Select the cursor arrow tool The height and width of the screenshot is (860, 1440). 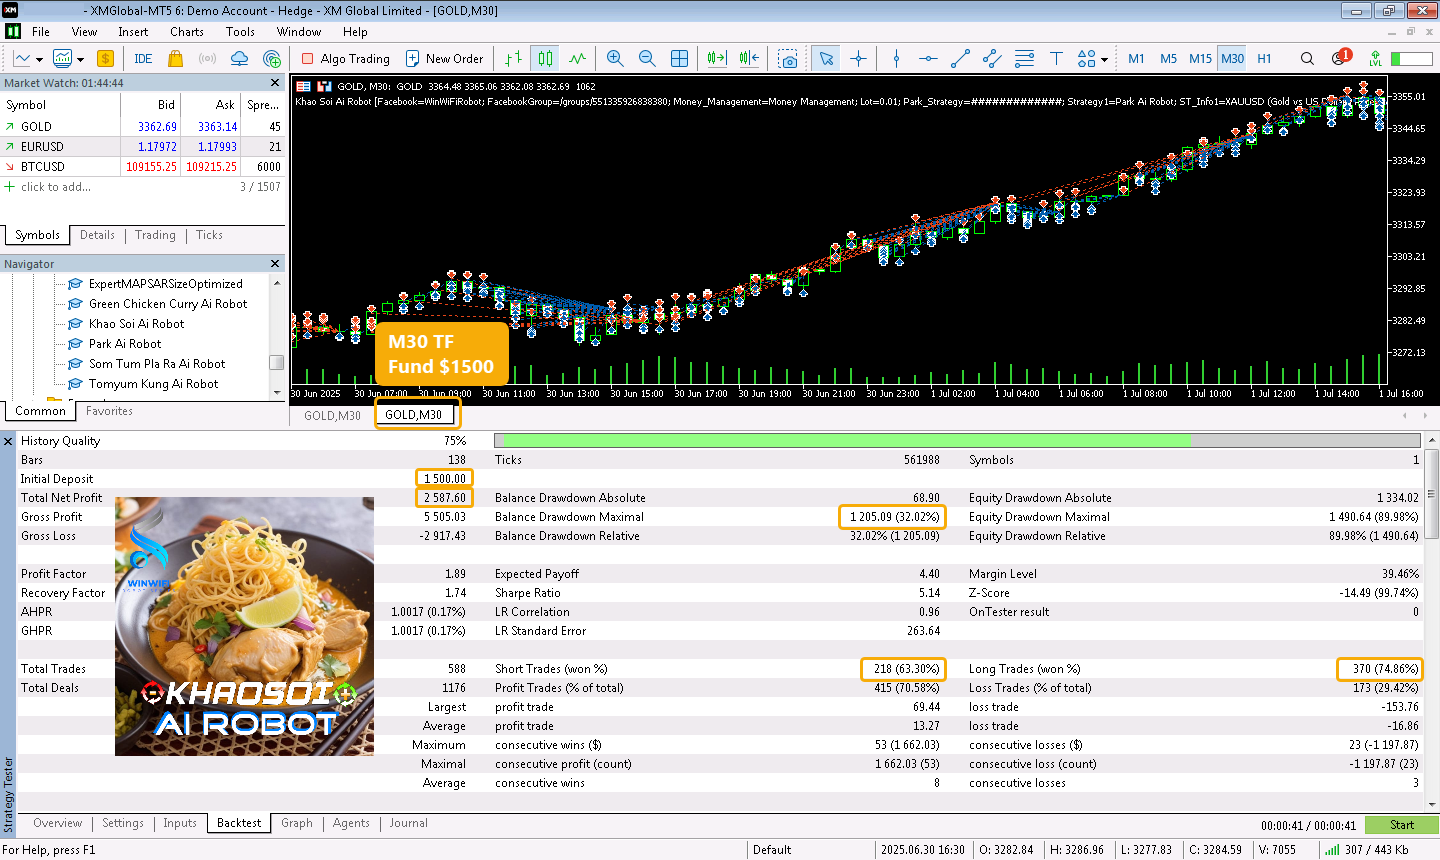[x=826, y=59]
